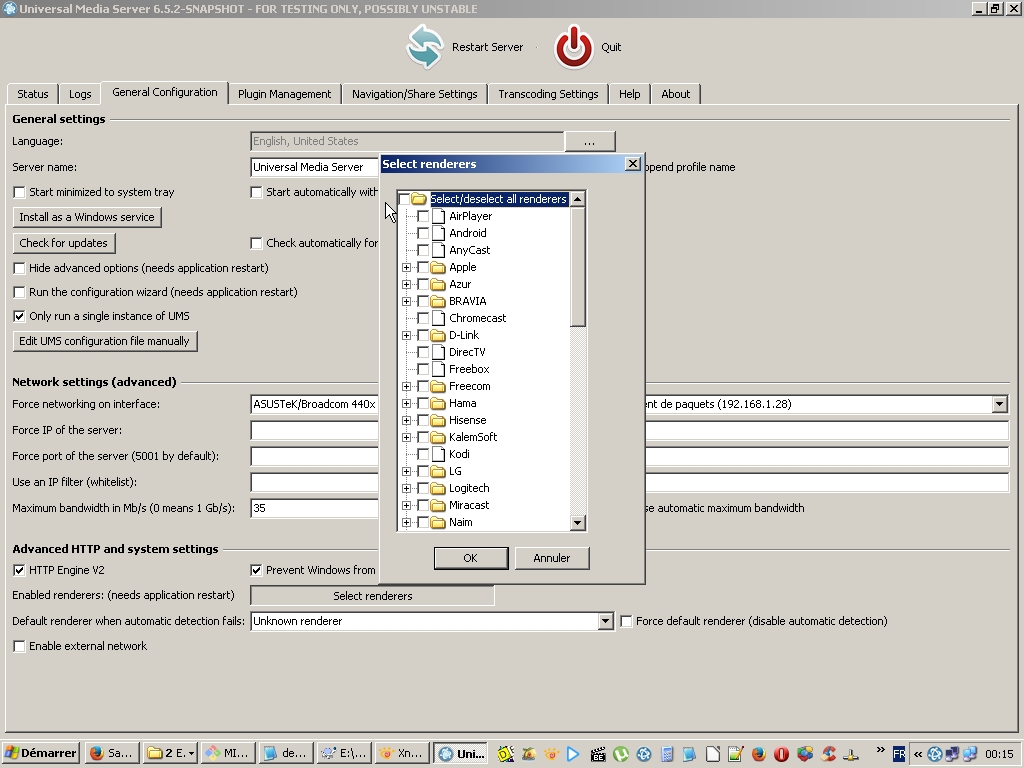This screenshot has height=768, width=1024.
Task: Click the Freebox document icon
Action: (x=438, y=369)
